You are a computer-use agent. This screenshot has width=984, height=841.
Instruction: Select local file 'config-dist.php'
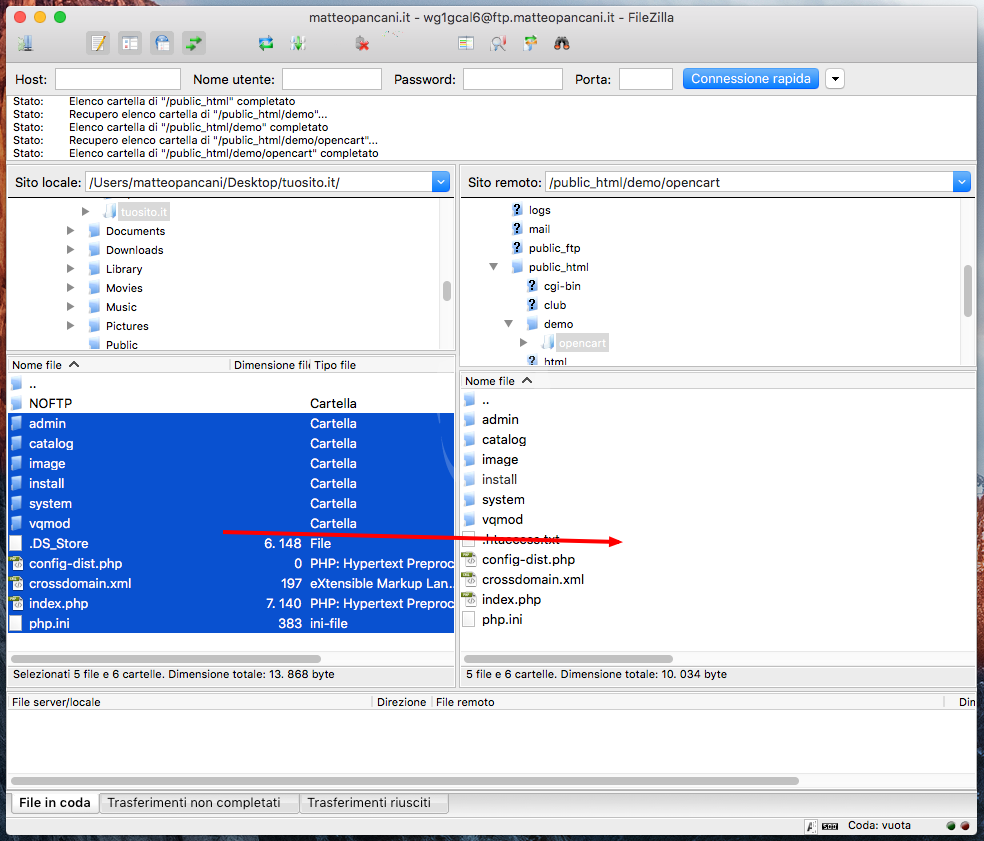coord(231,564)
